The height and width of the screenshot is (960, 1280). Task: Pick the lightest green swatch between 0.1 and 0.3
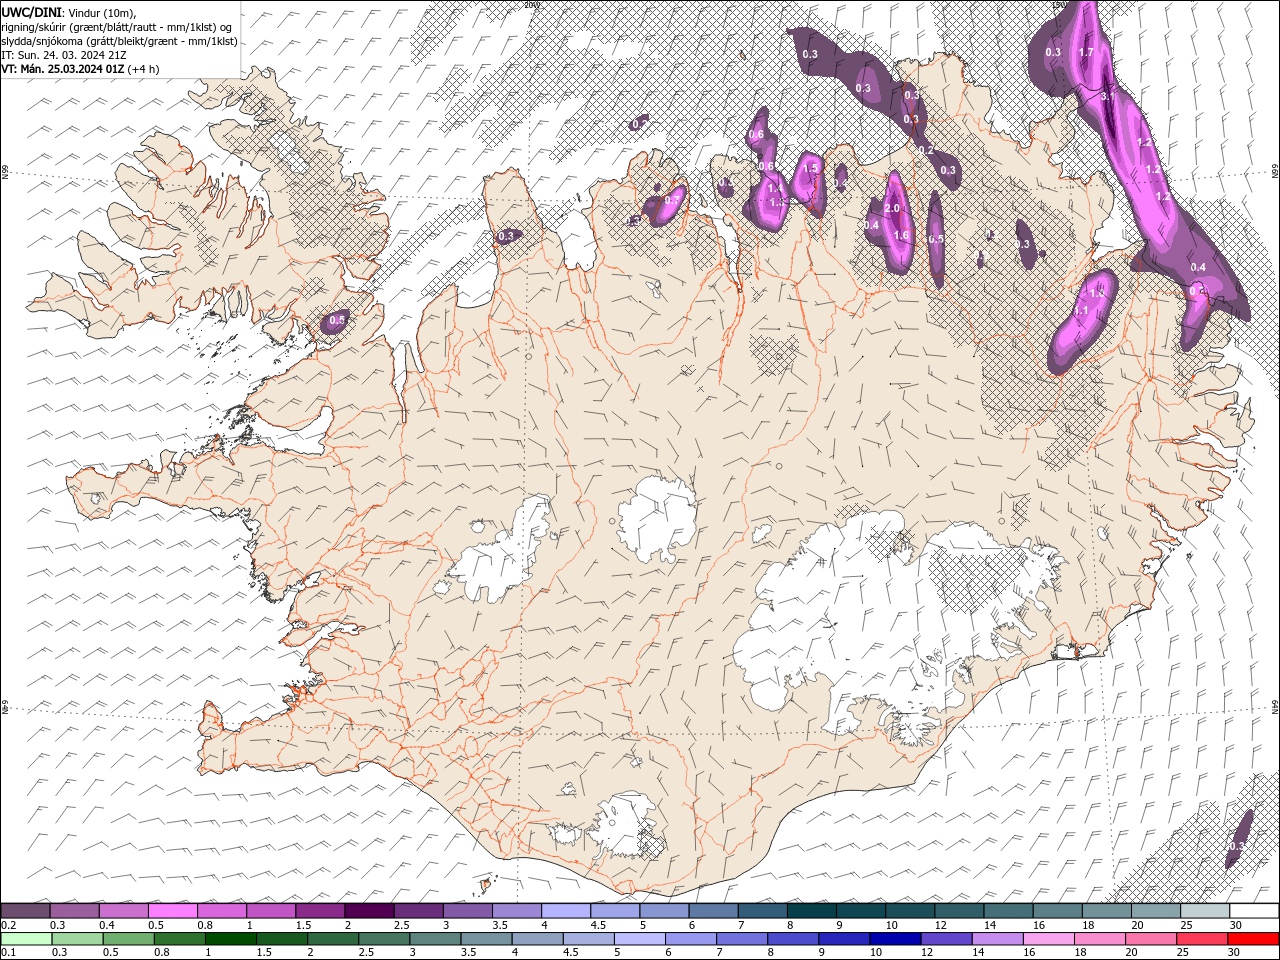coord(26,938)
